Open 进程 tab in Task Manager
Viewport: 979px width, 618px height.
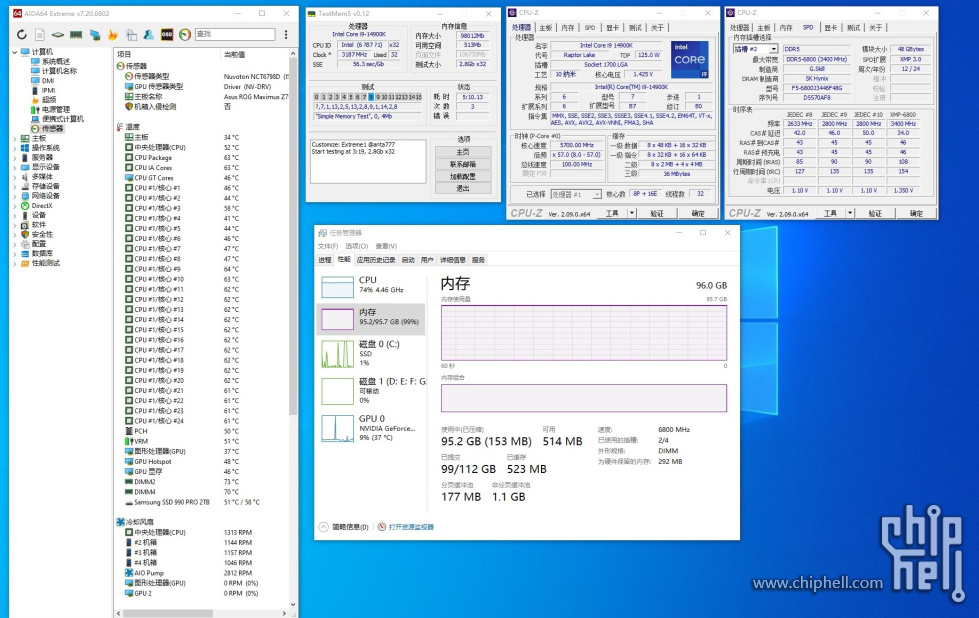325,260
